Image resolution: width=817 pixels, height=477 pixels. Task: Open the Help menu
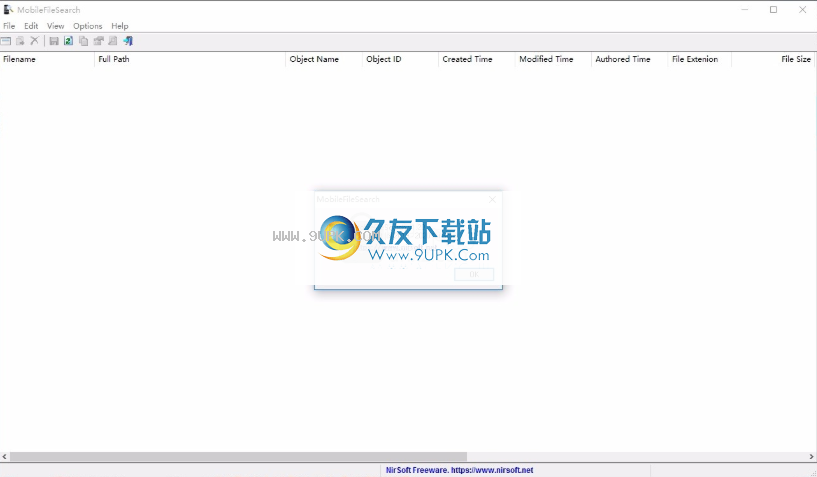click(x=119, y=26)
